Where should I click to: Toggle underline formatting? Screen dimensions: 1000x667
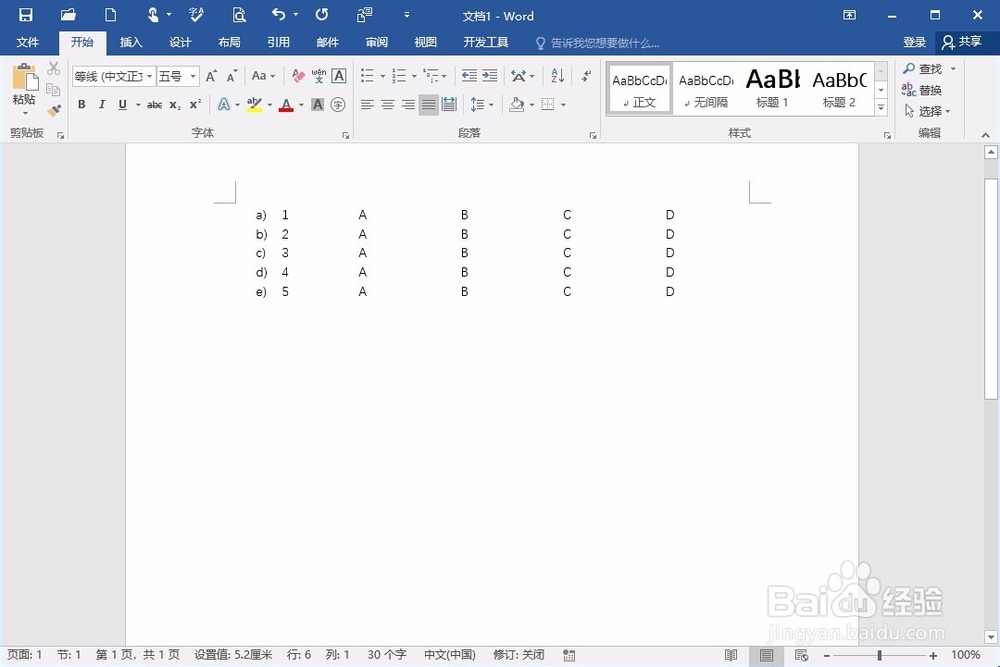click(122, 105)
